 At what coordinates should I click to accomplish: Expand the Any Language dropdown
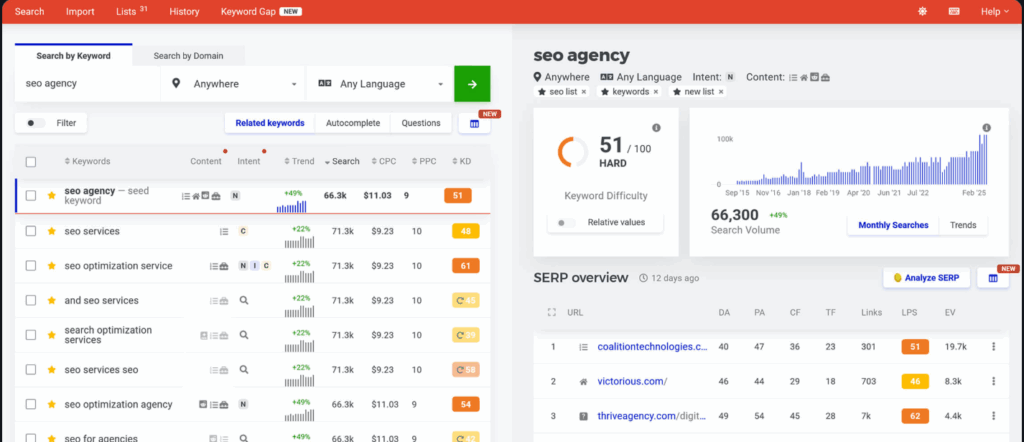(x=380, y=84)
